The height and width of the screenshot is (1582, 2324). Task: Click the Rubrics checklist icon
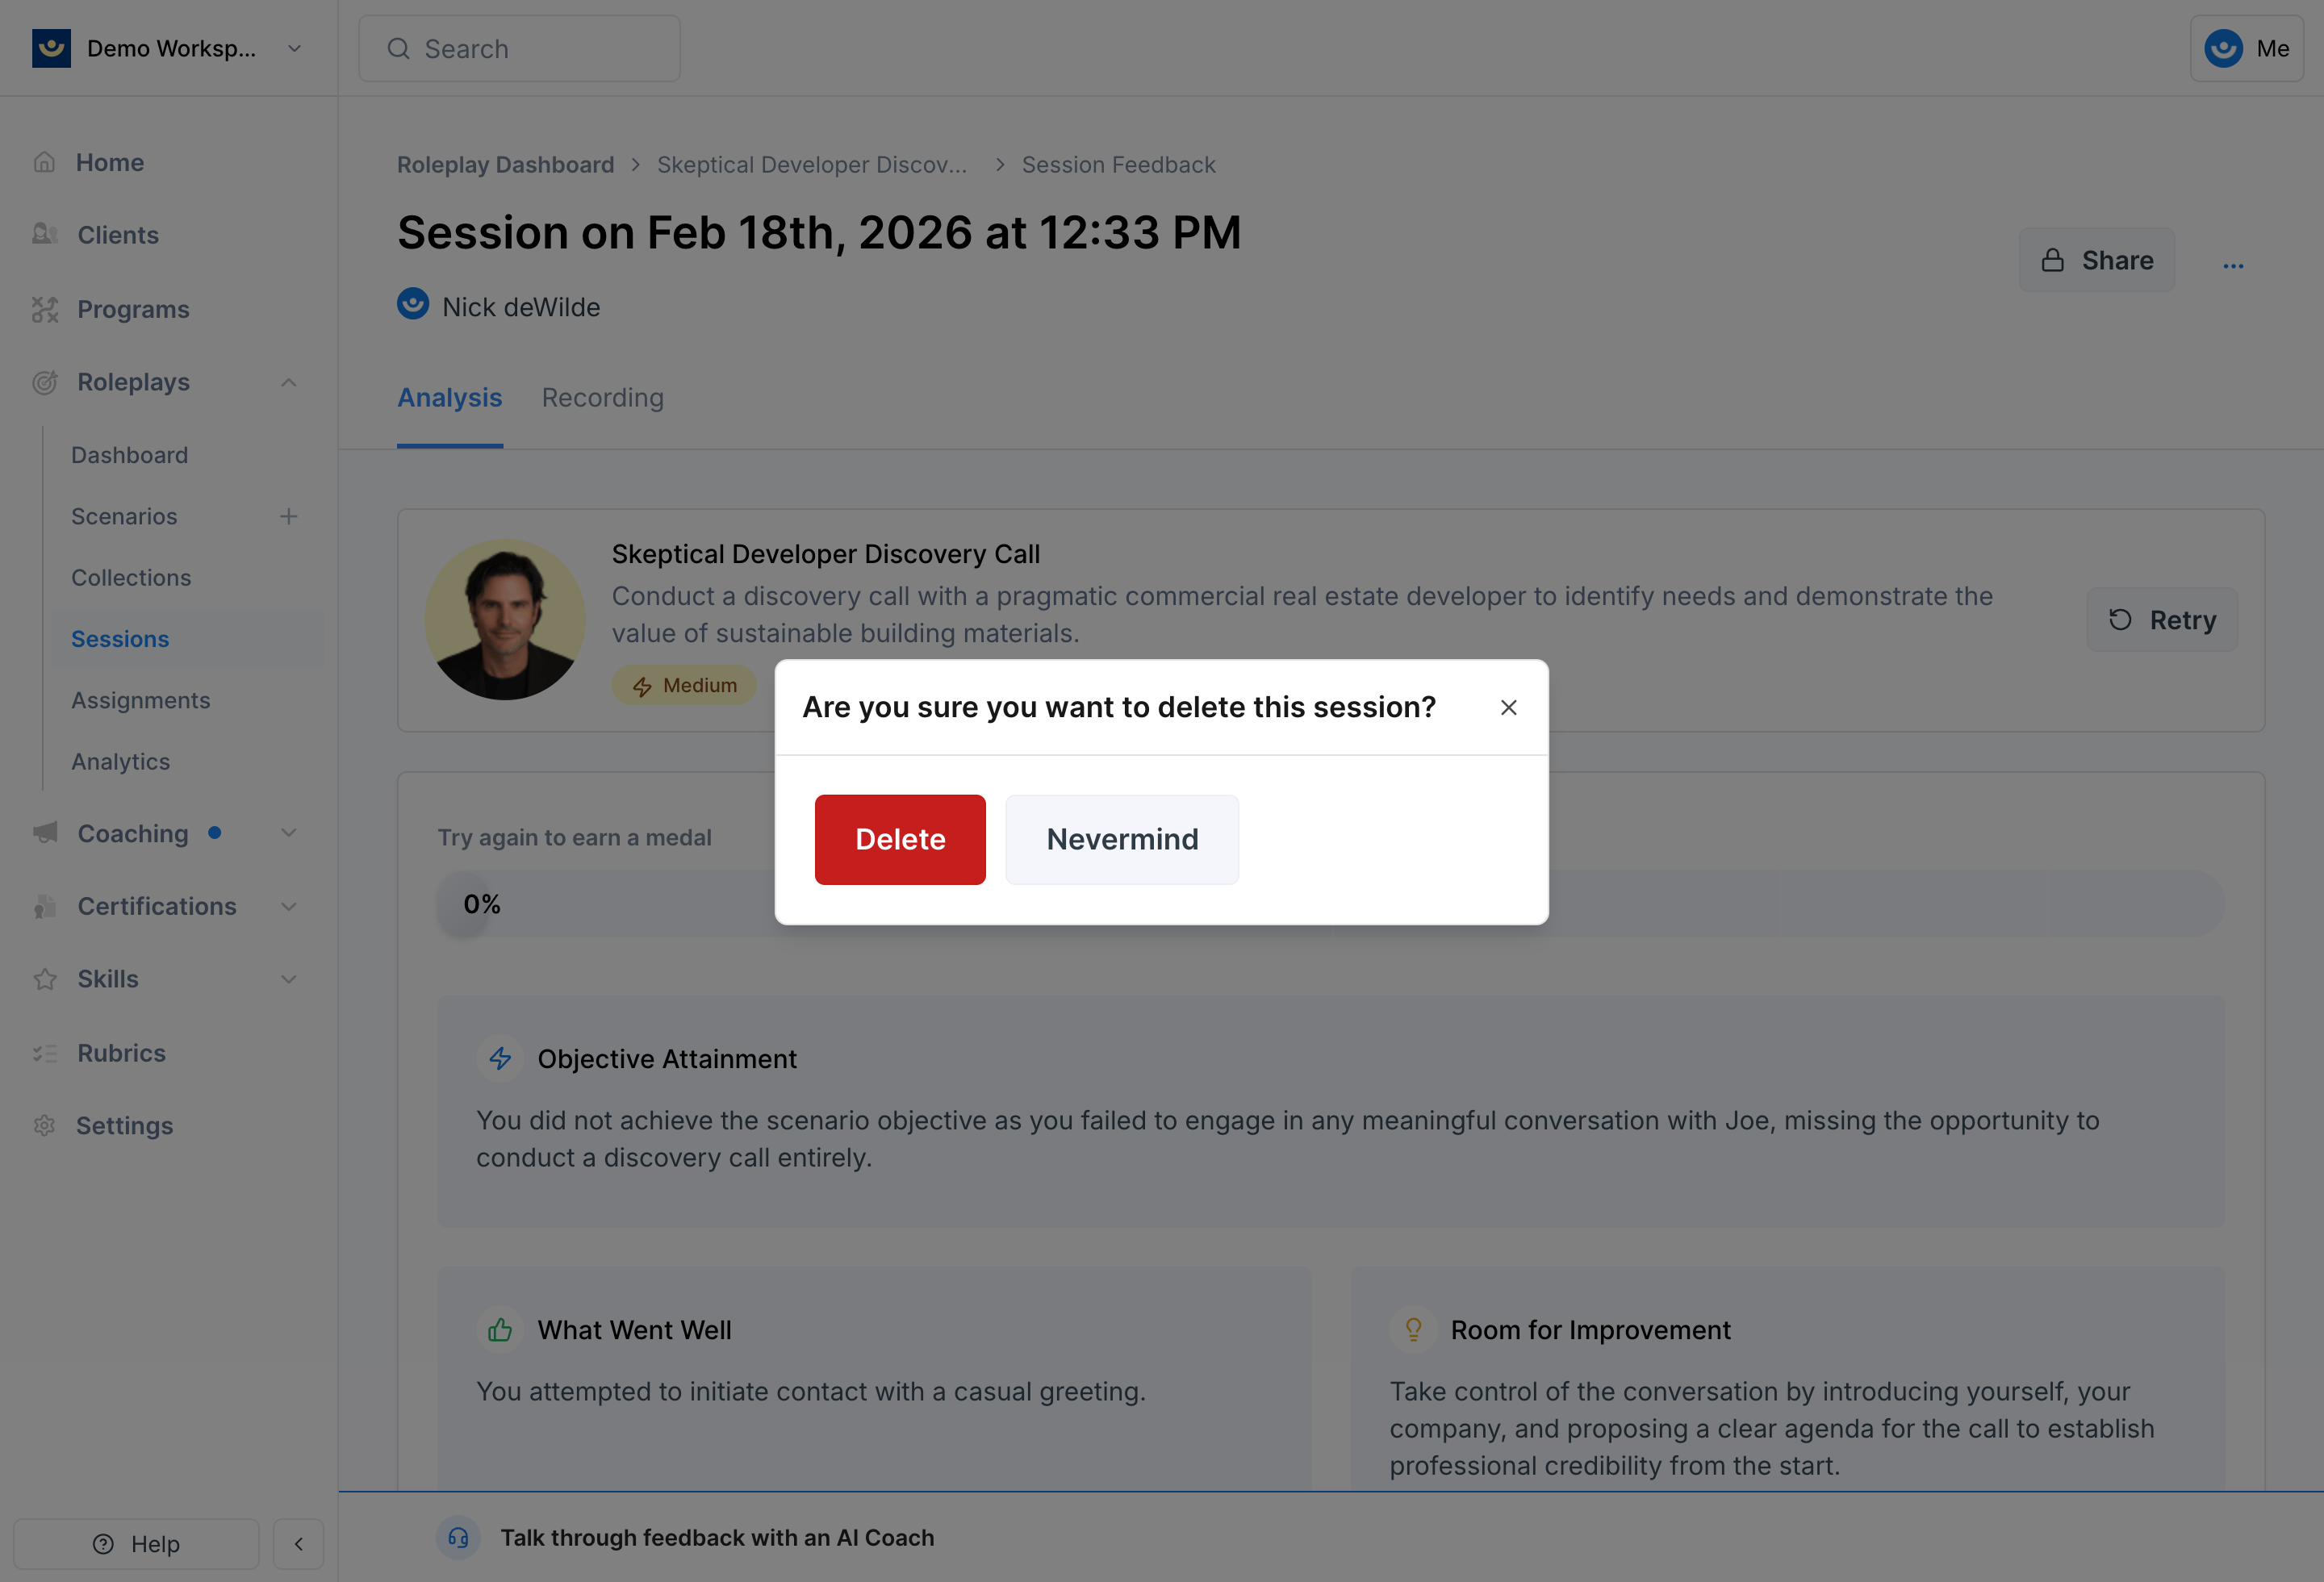[x=45, y=1053]
